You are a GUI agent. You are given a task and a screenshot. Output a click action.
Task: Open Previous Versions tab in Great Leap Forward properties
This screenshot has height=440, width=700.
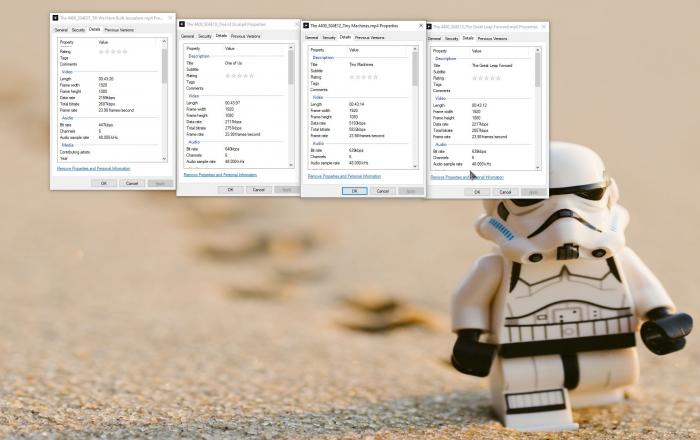pos(494,38)
